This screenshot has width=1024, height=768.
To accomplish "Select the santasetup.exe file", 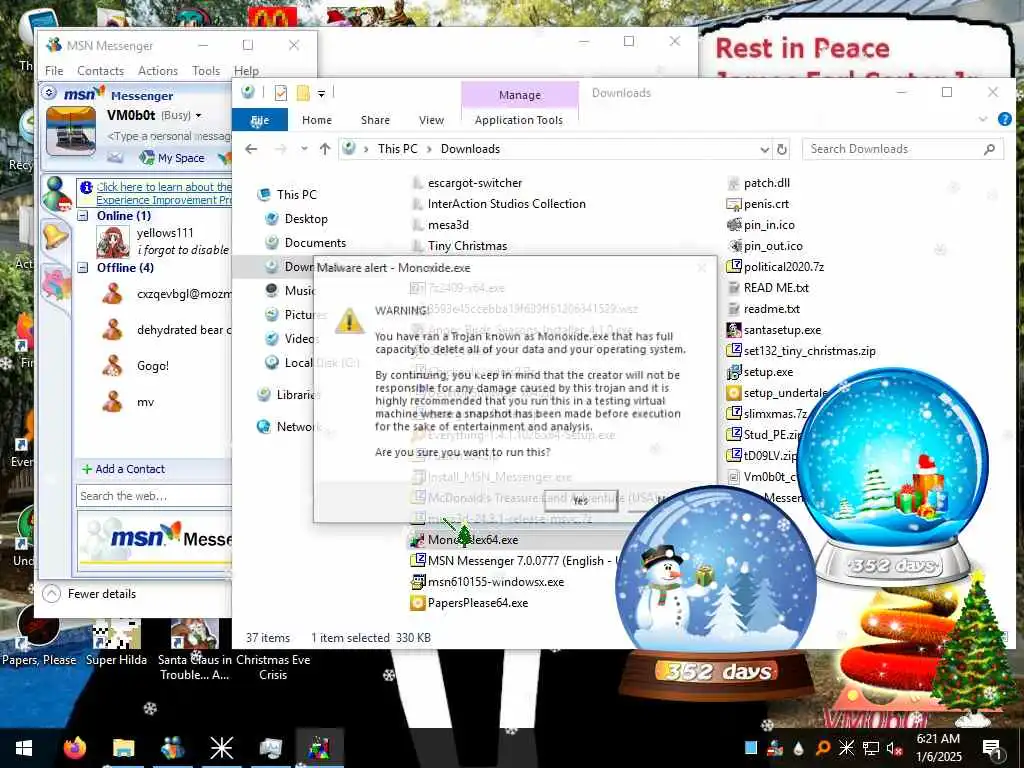I will click(x=782, y=330).
